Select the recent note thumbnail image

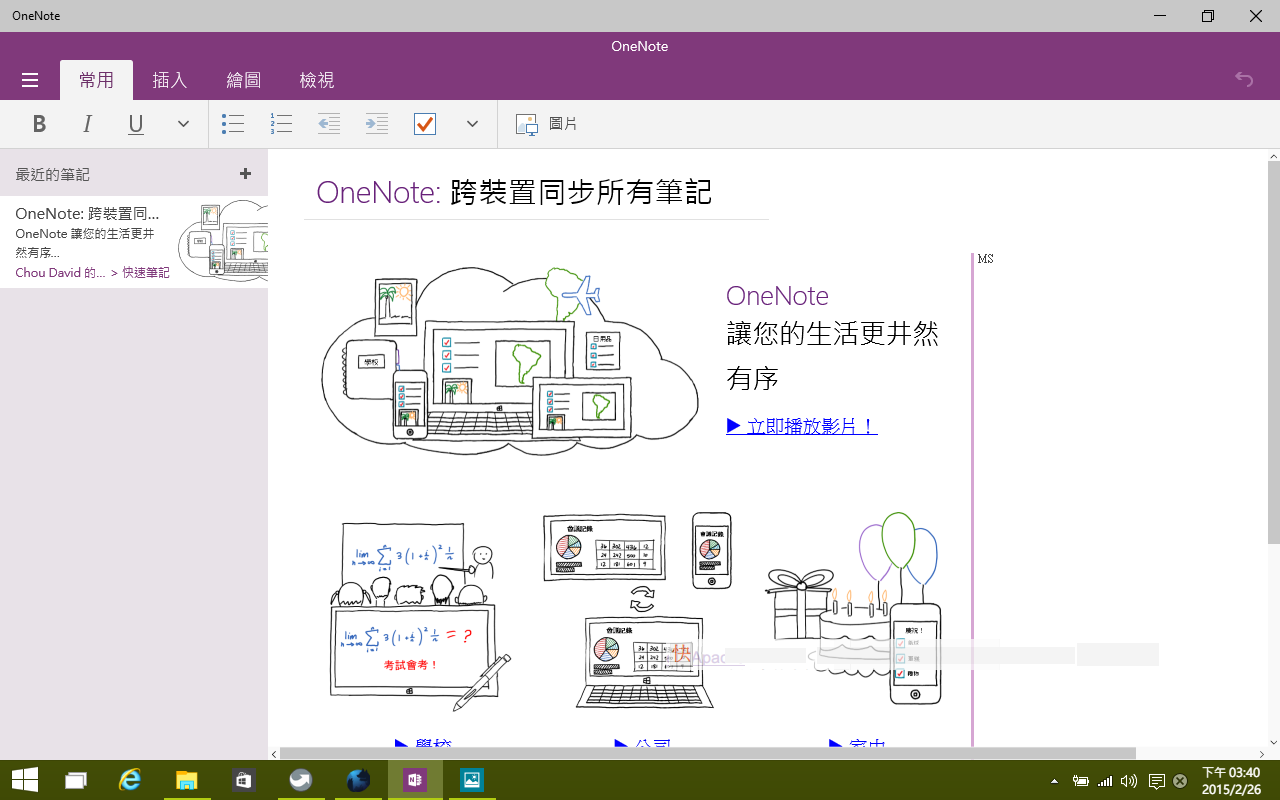[x=223, y=239]
